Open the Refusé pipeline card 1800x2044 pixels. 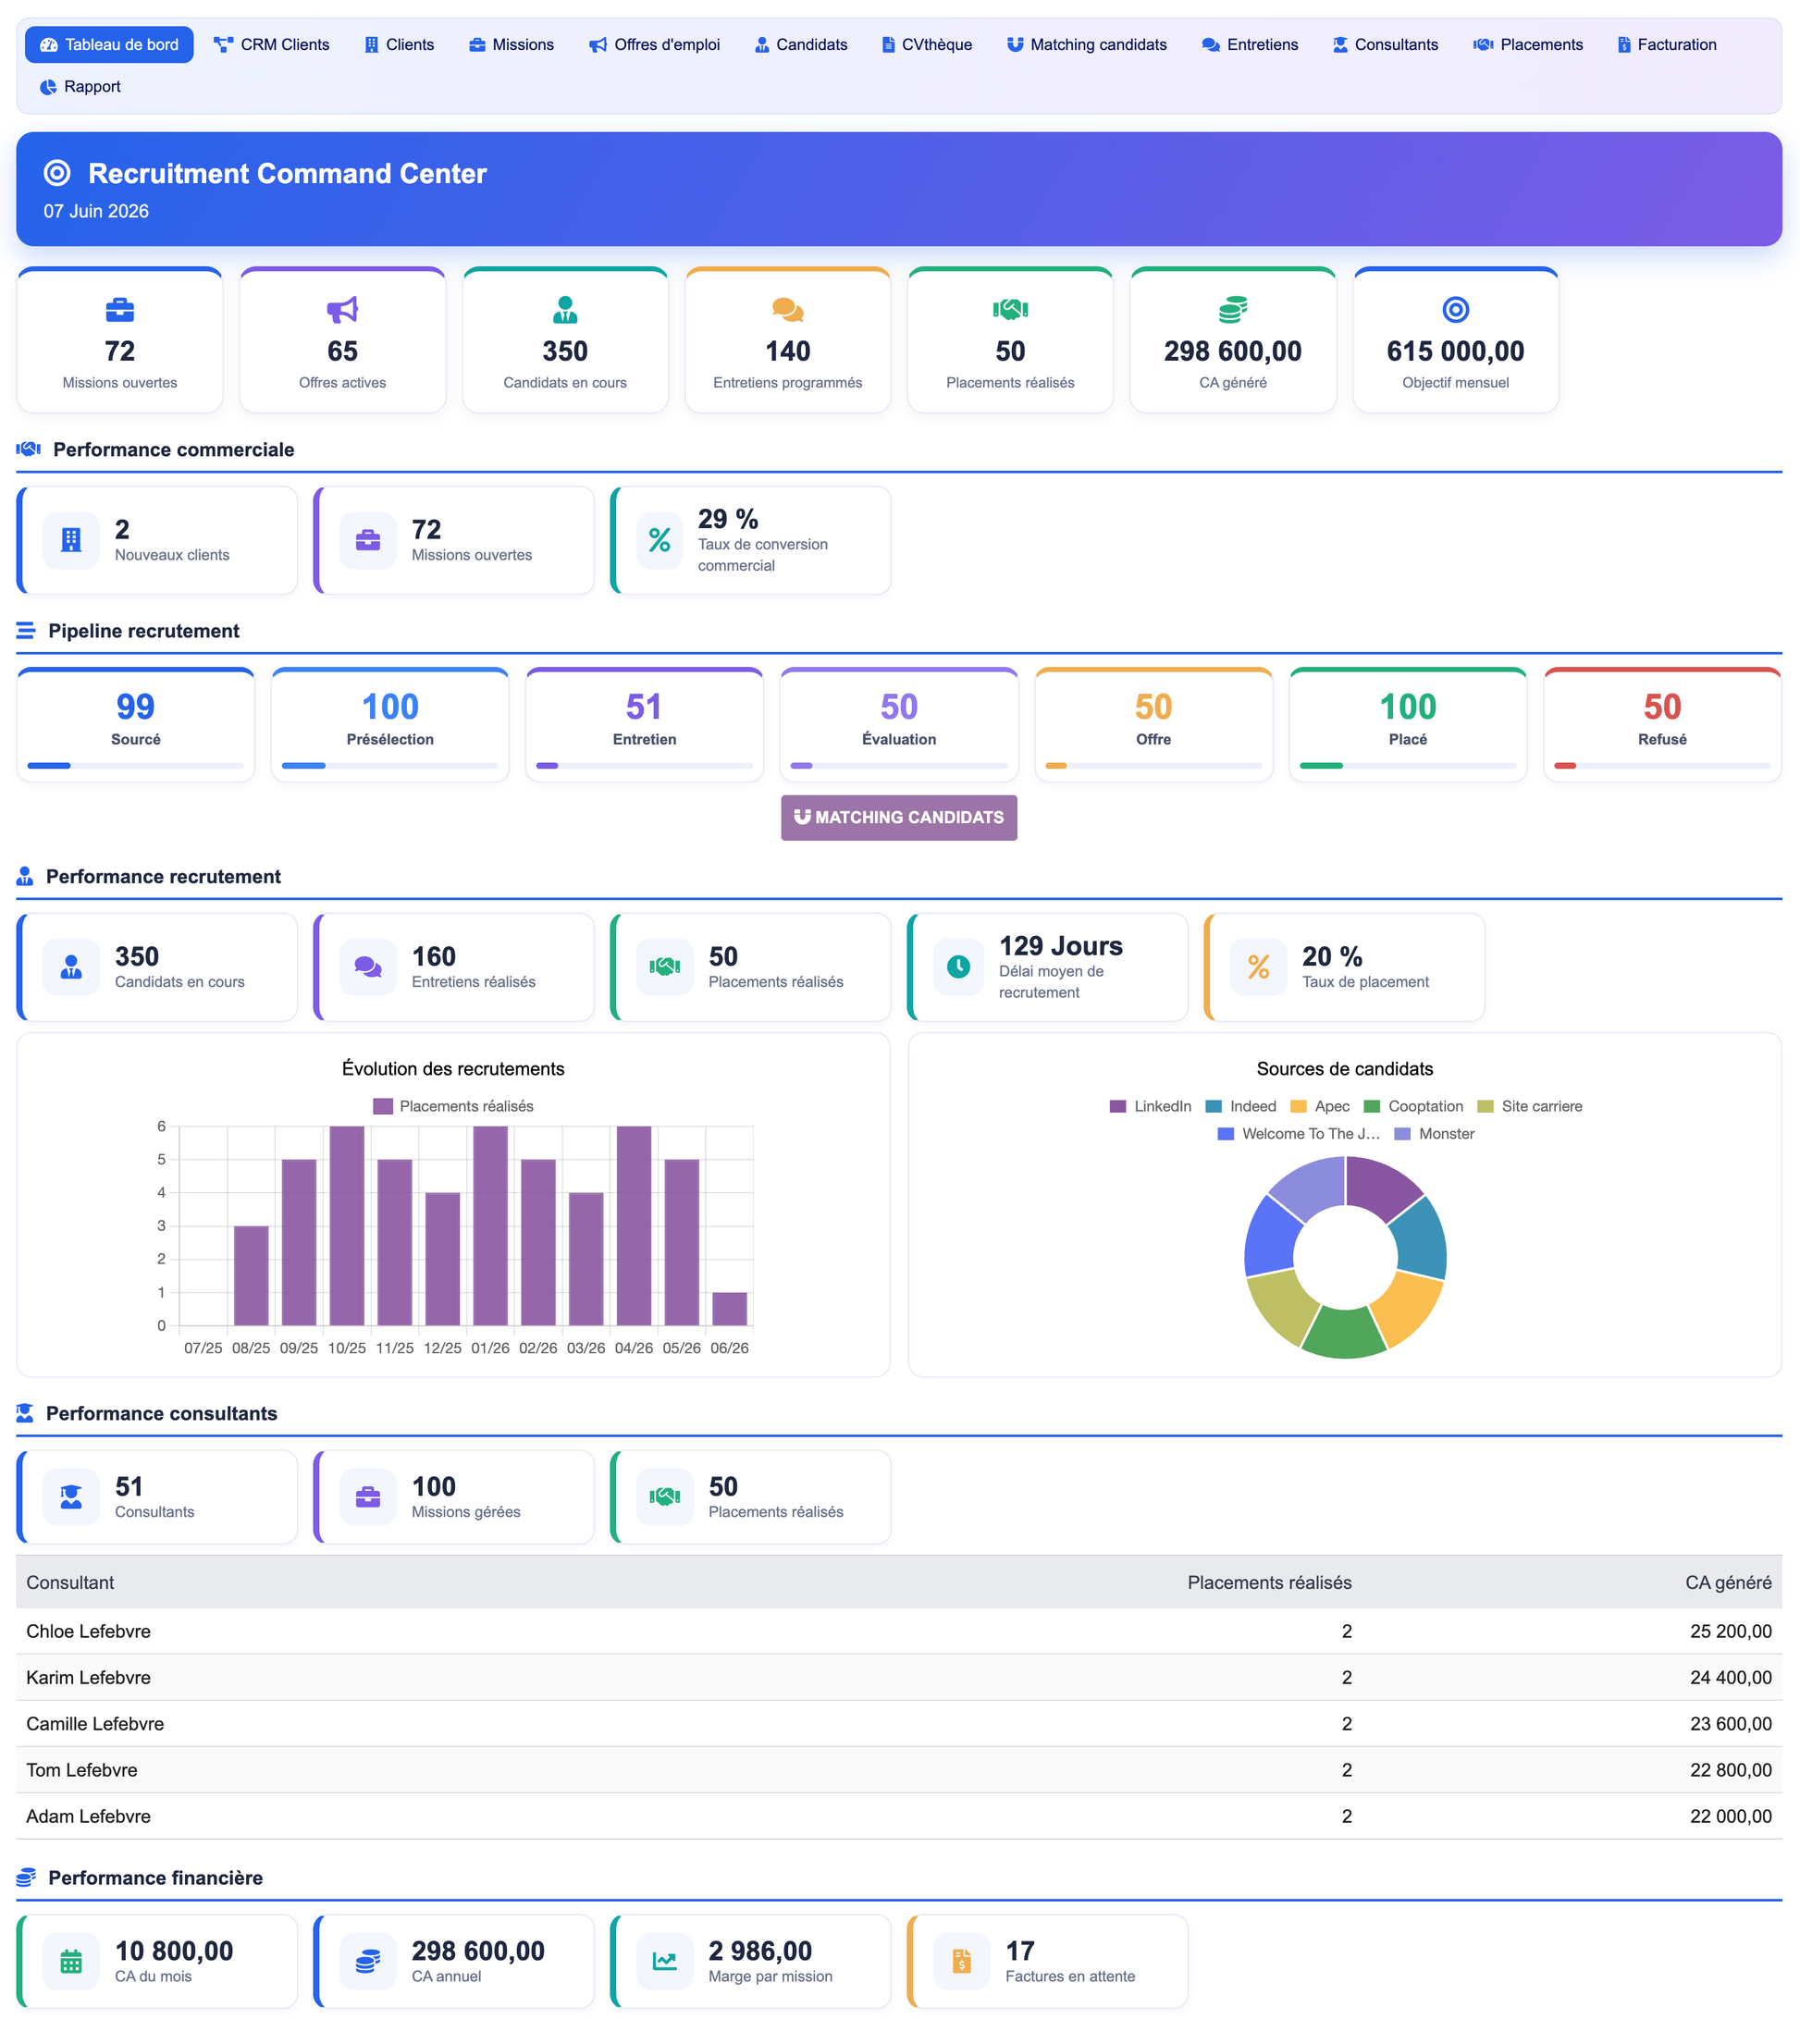(x=1663, y=725)
